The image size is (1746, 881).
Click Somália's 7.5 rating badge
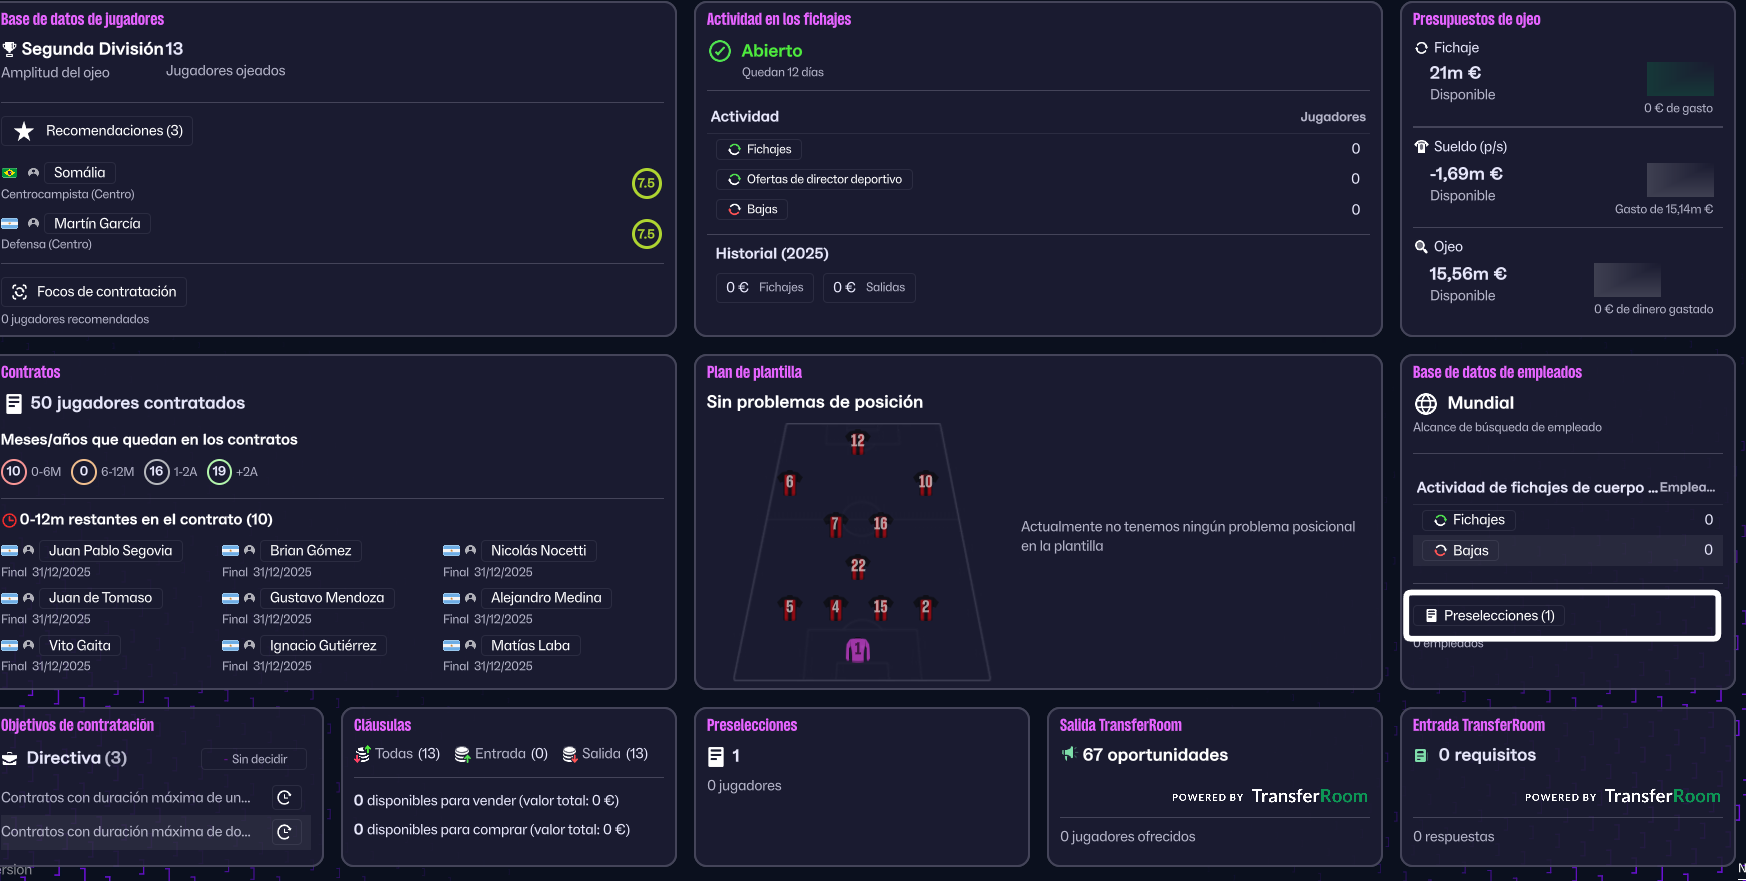(646, 183)
